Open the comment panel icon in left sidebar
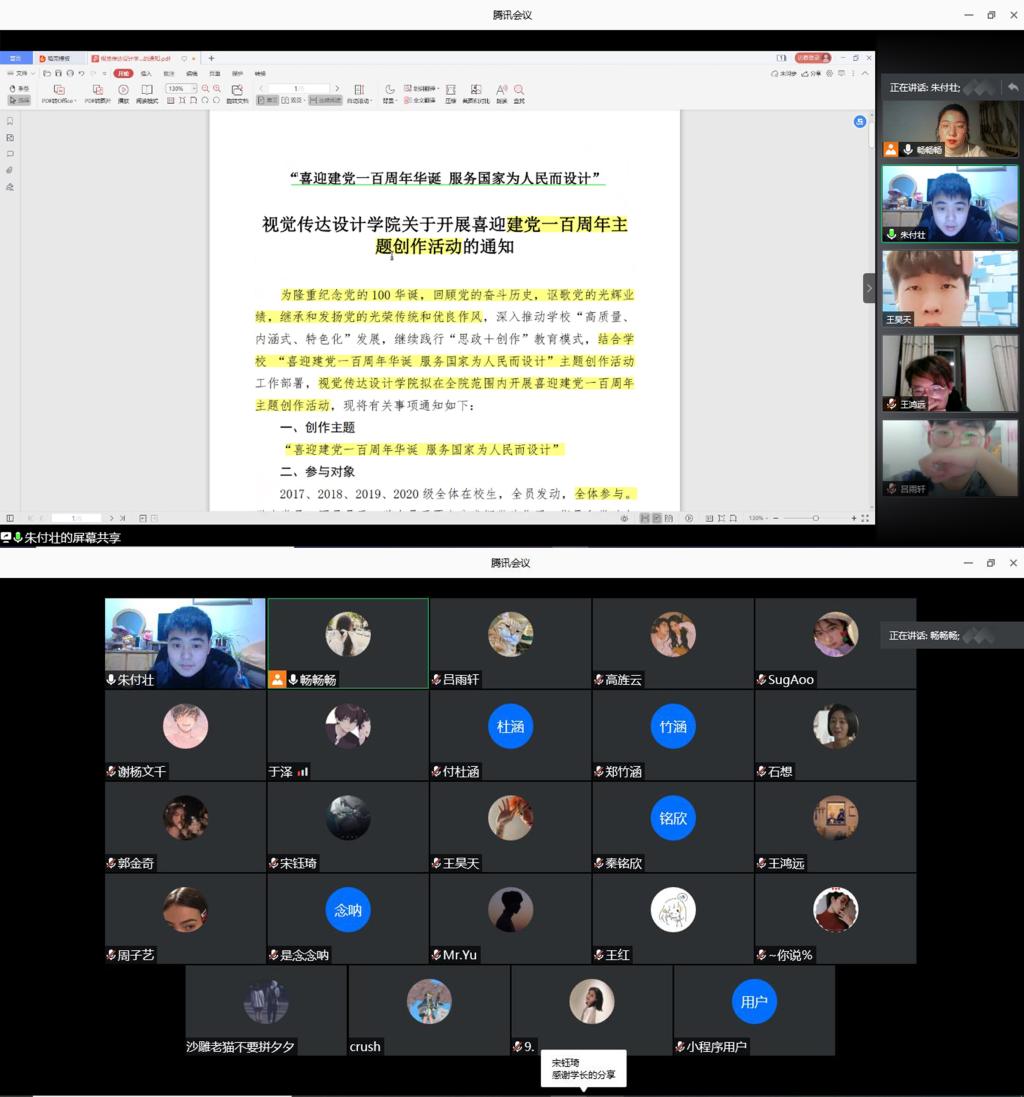 point(10,154)
